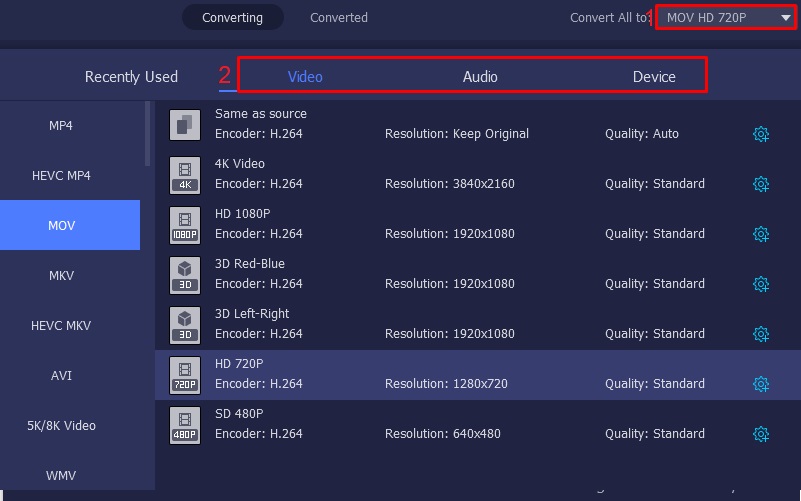Open settings gear for SD 480P preset
Image resolution: width=801 pixels, height=501 pixels.
761,434
